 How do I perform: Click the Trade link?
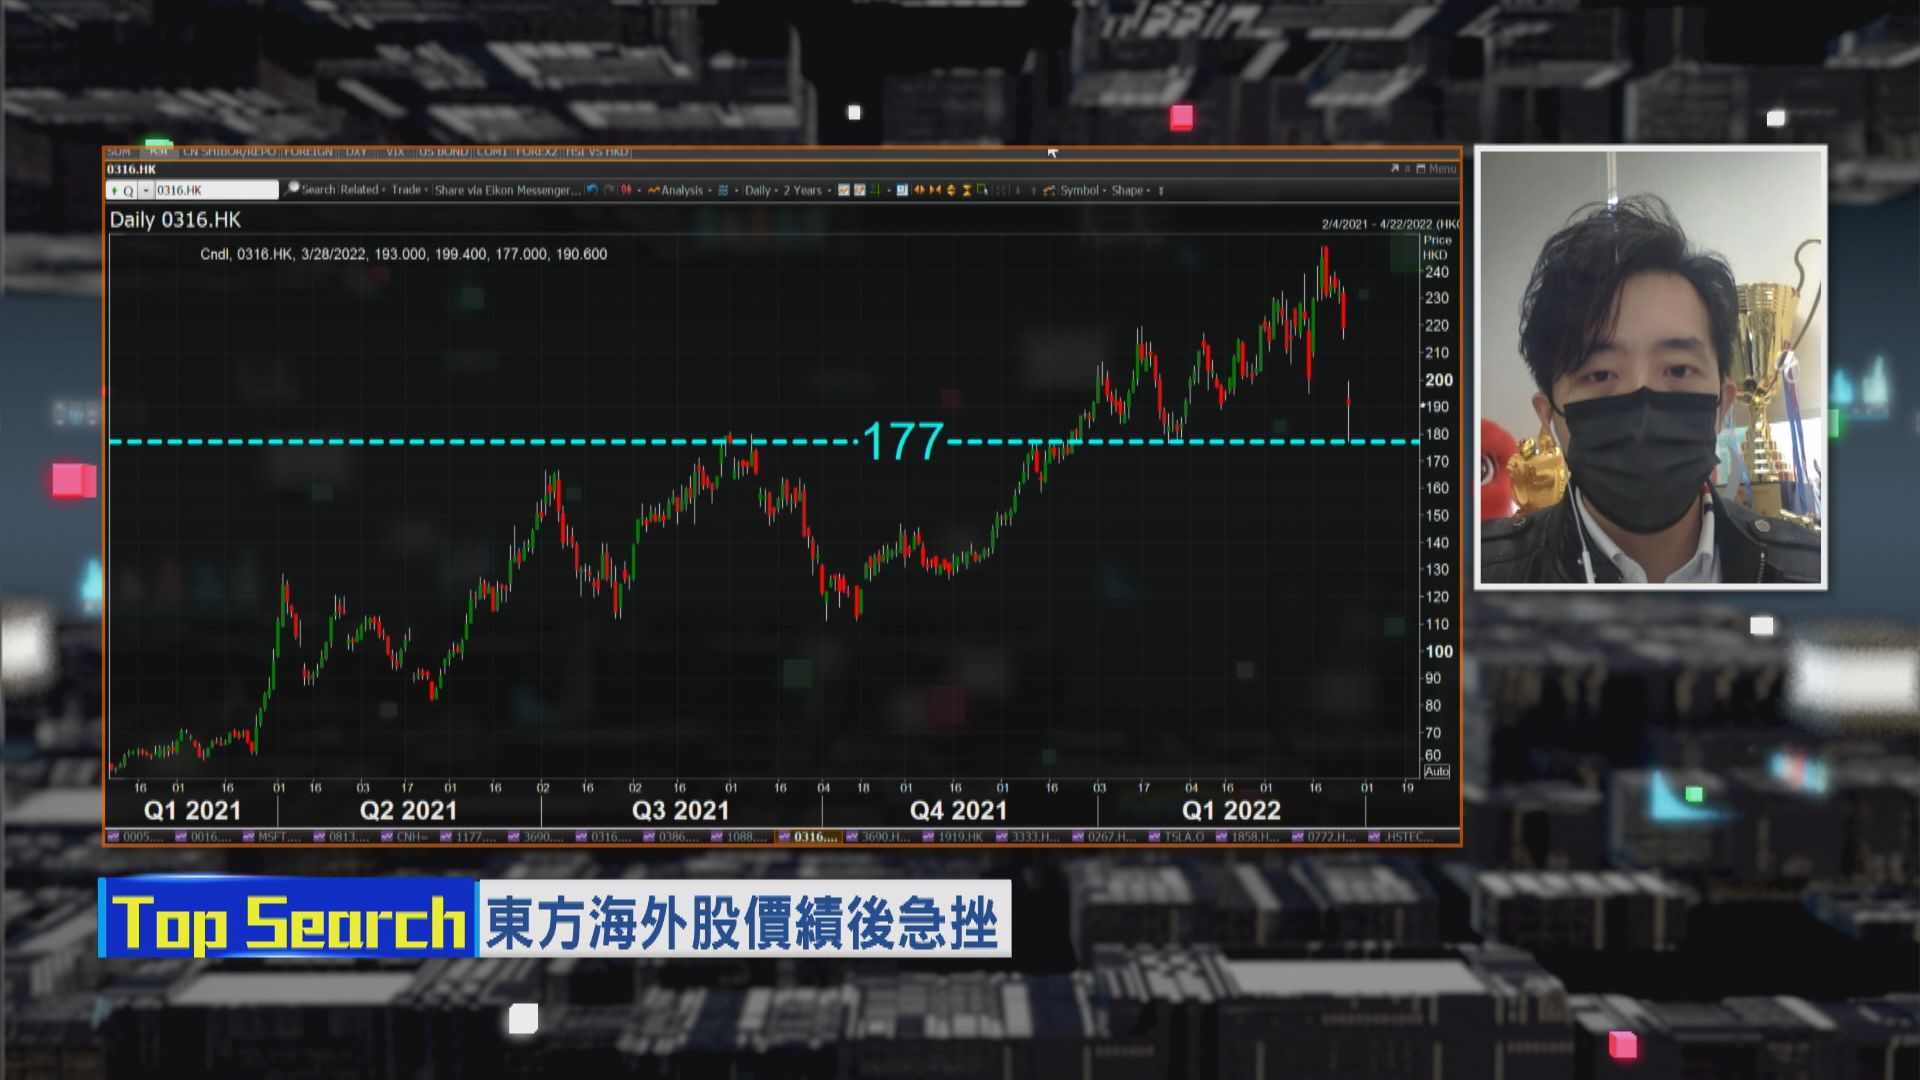[405, 190]
